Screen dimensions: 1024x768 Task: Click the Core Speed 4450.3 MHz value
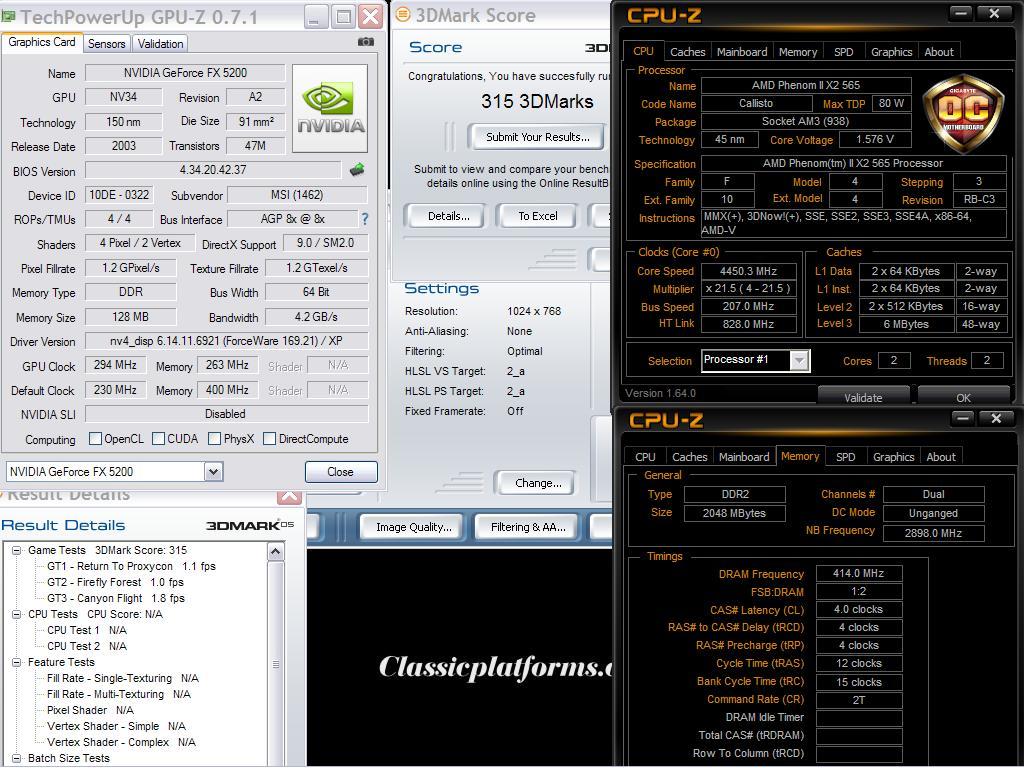click(x=748, y=271)
